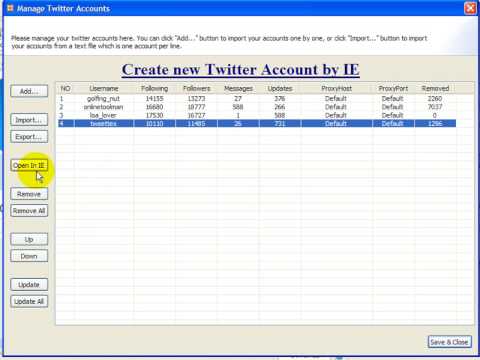The height and width of the screenshot is (360, 480).
Task: Click Messages value 27
Action: pyautogui.click(x=238, y=99)
